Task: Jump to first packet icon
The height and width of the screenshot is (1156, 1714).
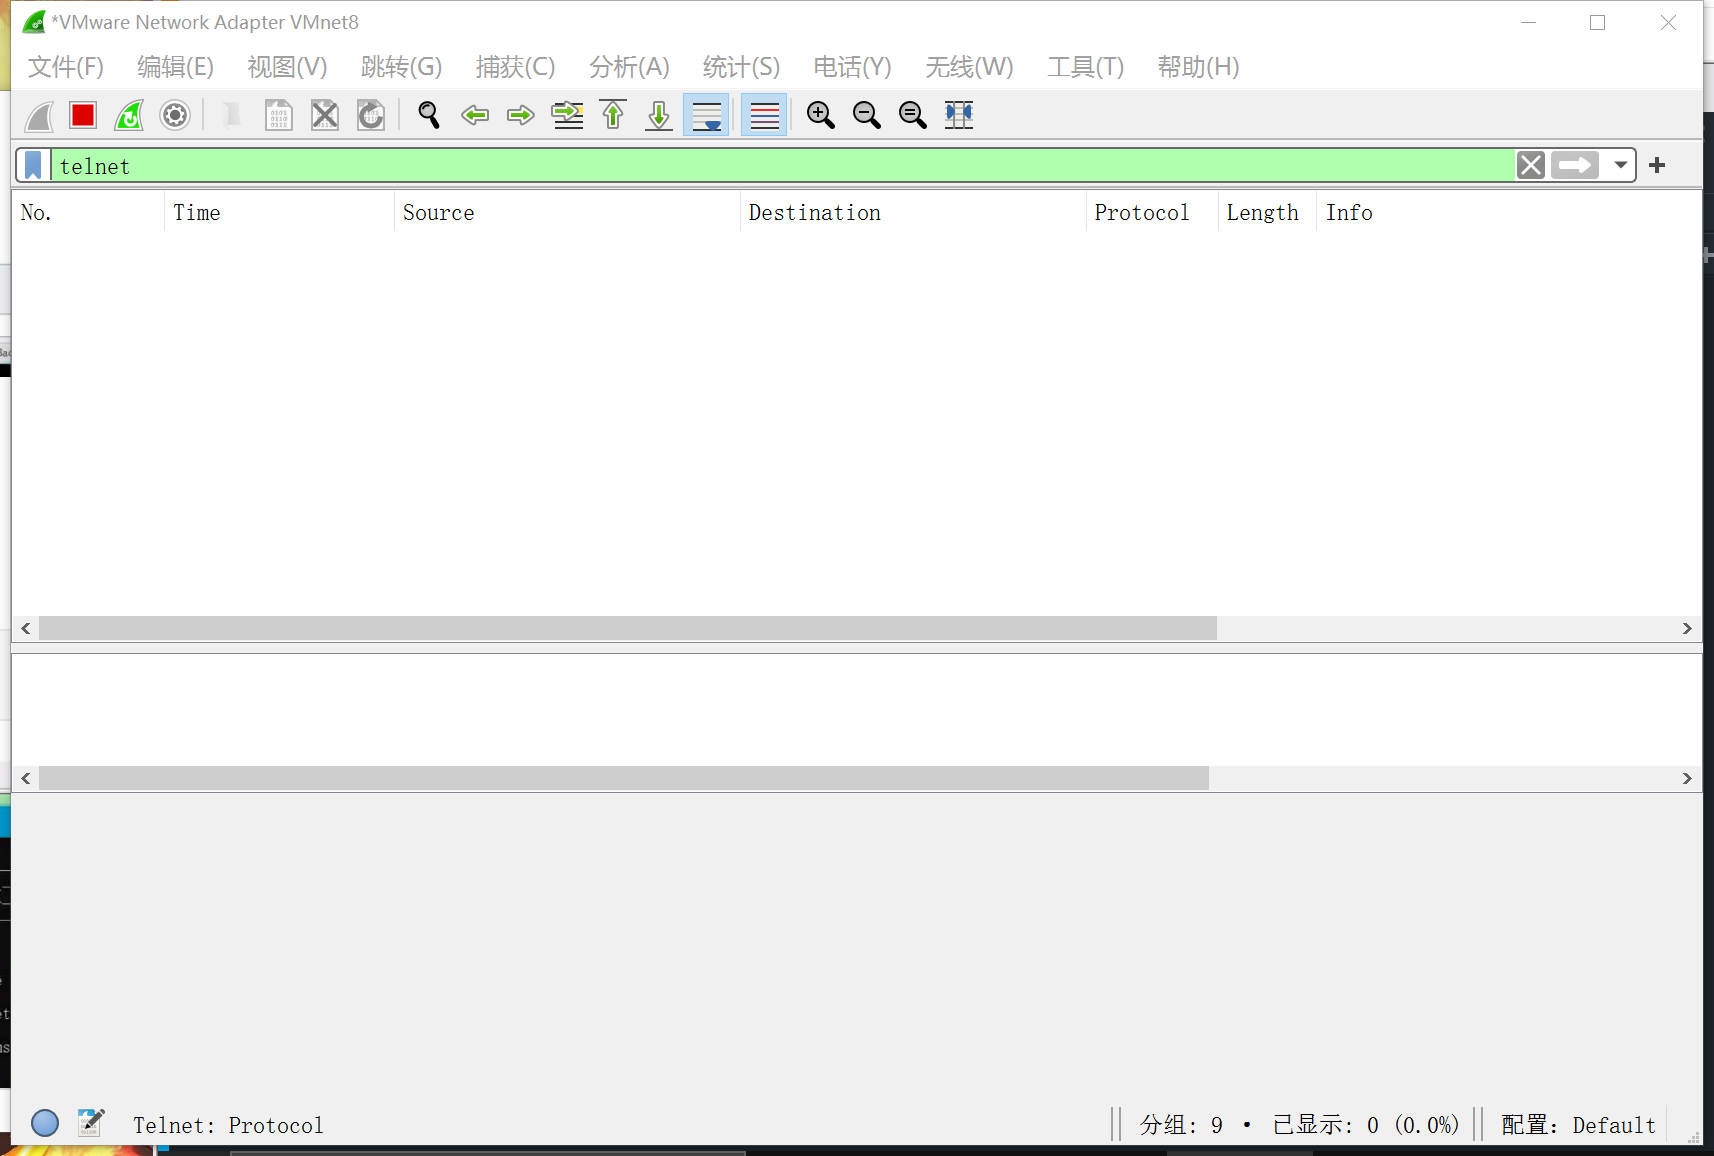Action: [613, 115]
